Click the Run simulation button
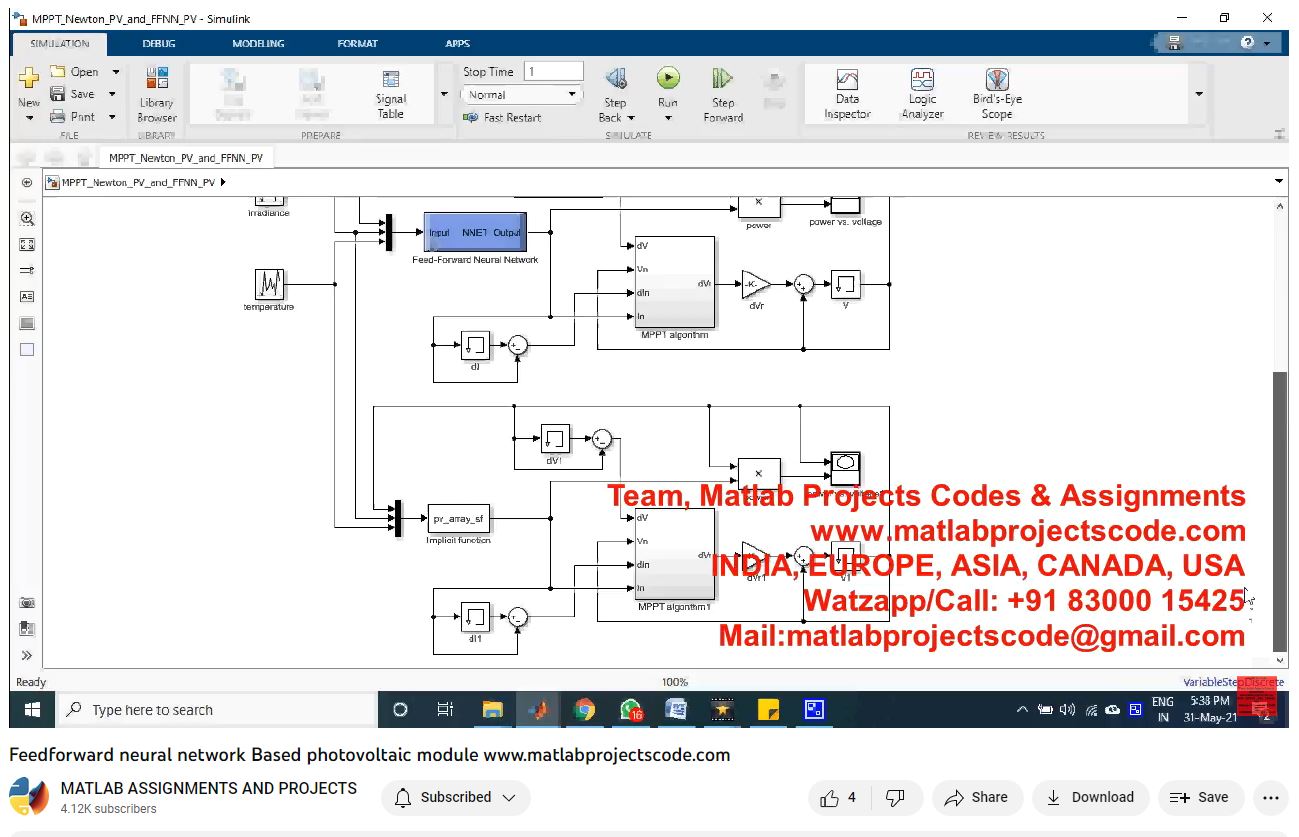The height and width of the screenshot is (837, 1299). 668,80
